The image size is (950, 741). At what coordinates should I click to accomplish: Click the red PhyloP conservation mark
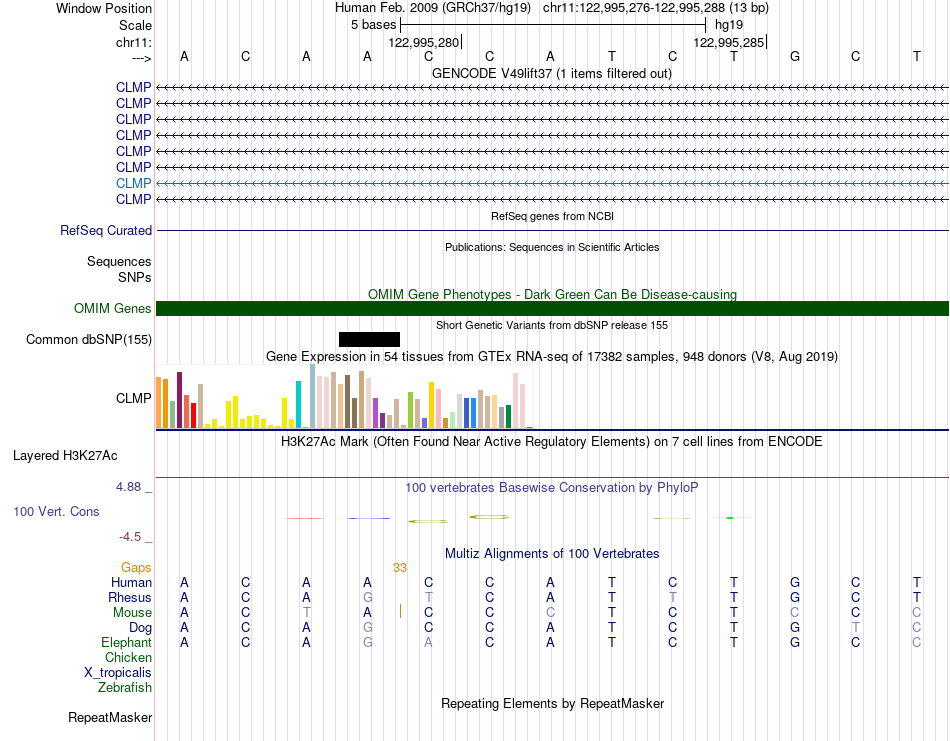pyautogui.click(x=305, y=518)
